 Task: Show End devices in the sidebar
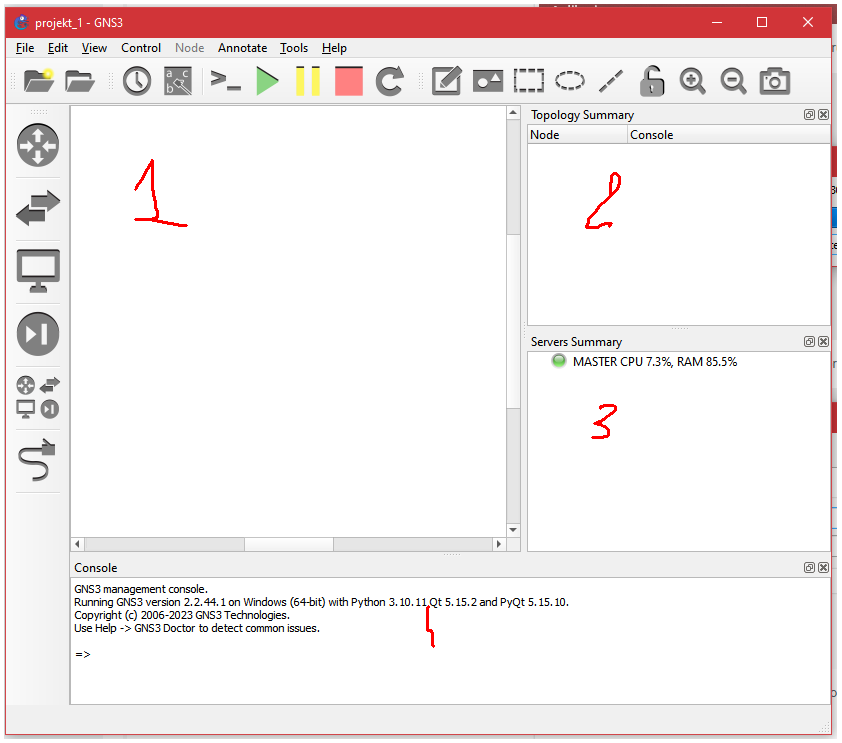[38, 271]
